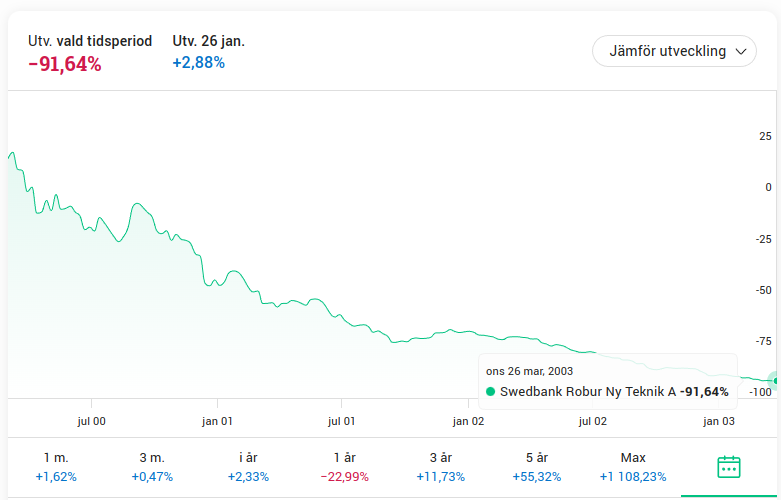This screenshot has height=500, width=781.
Task: Click the green dot in chart tooltip
Action: pyautogui.click(x=490, y=392)
